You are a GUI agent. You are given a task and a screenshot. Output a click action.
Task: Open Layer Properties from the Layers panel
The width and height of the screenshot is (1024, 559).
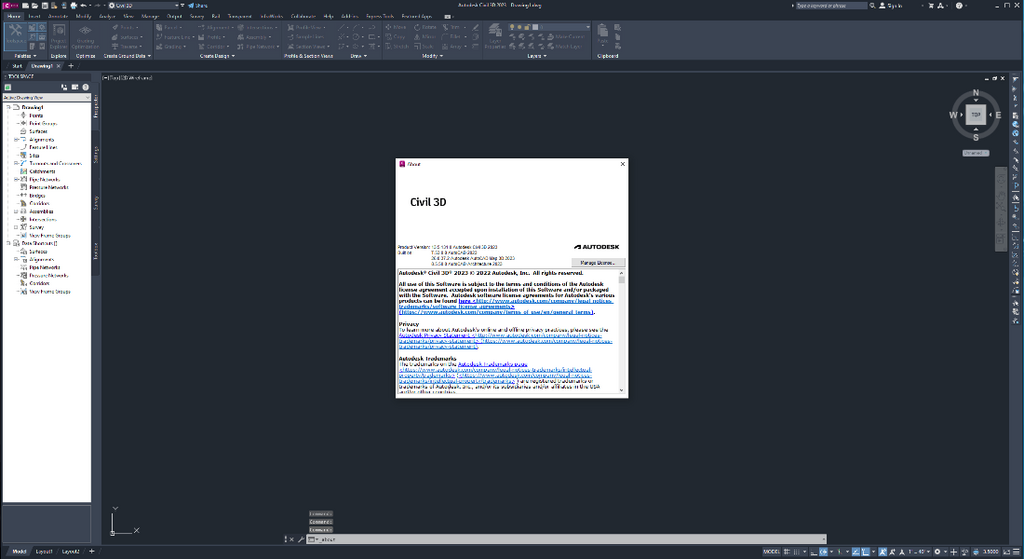(x=495, y=36)
